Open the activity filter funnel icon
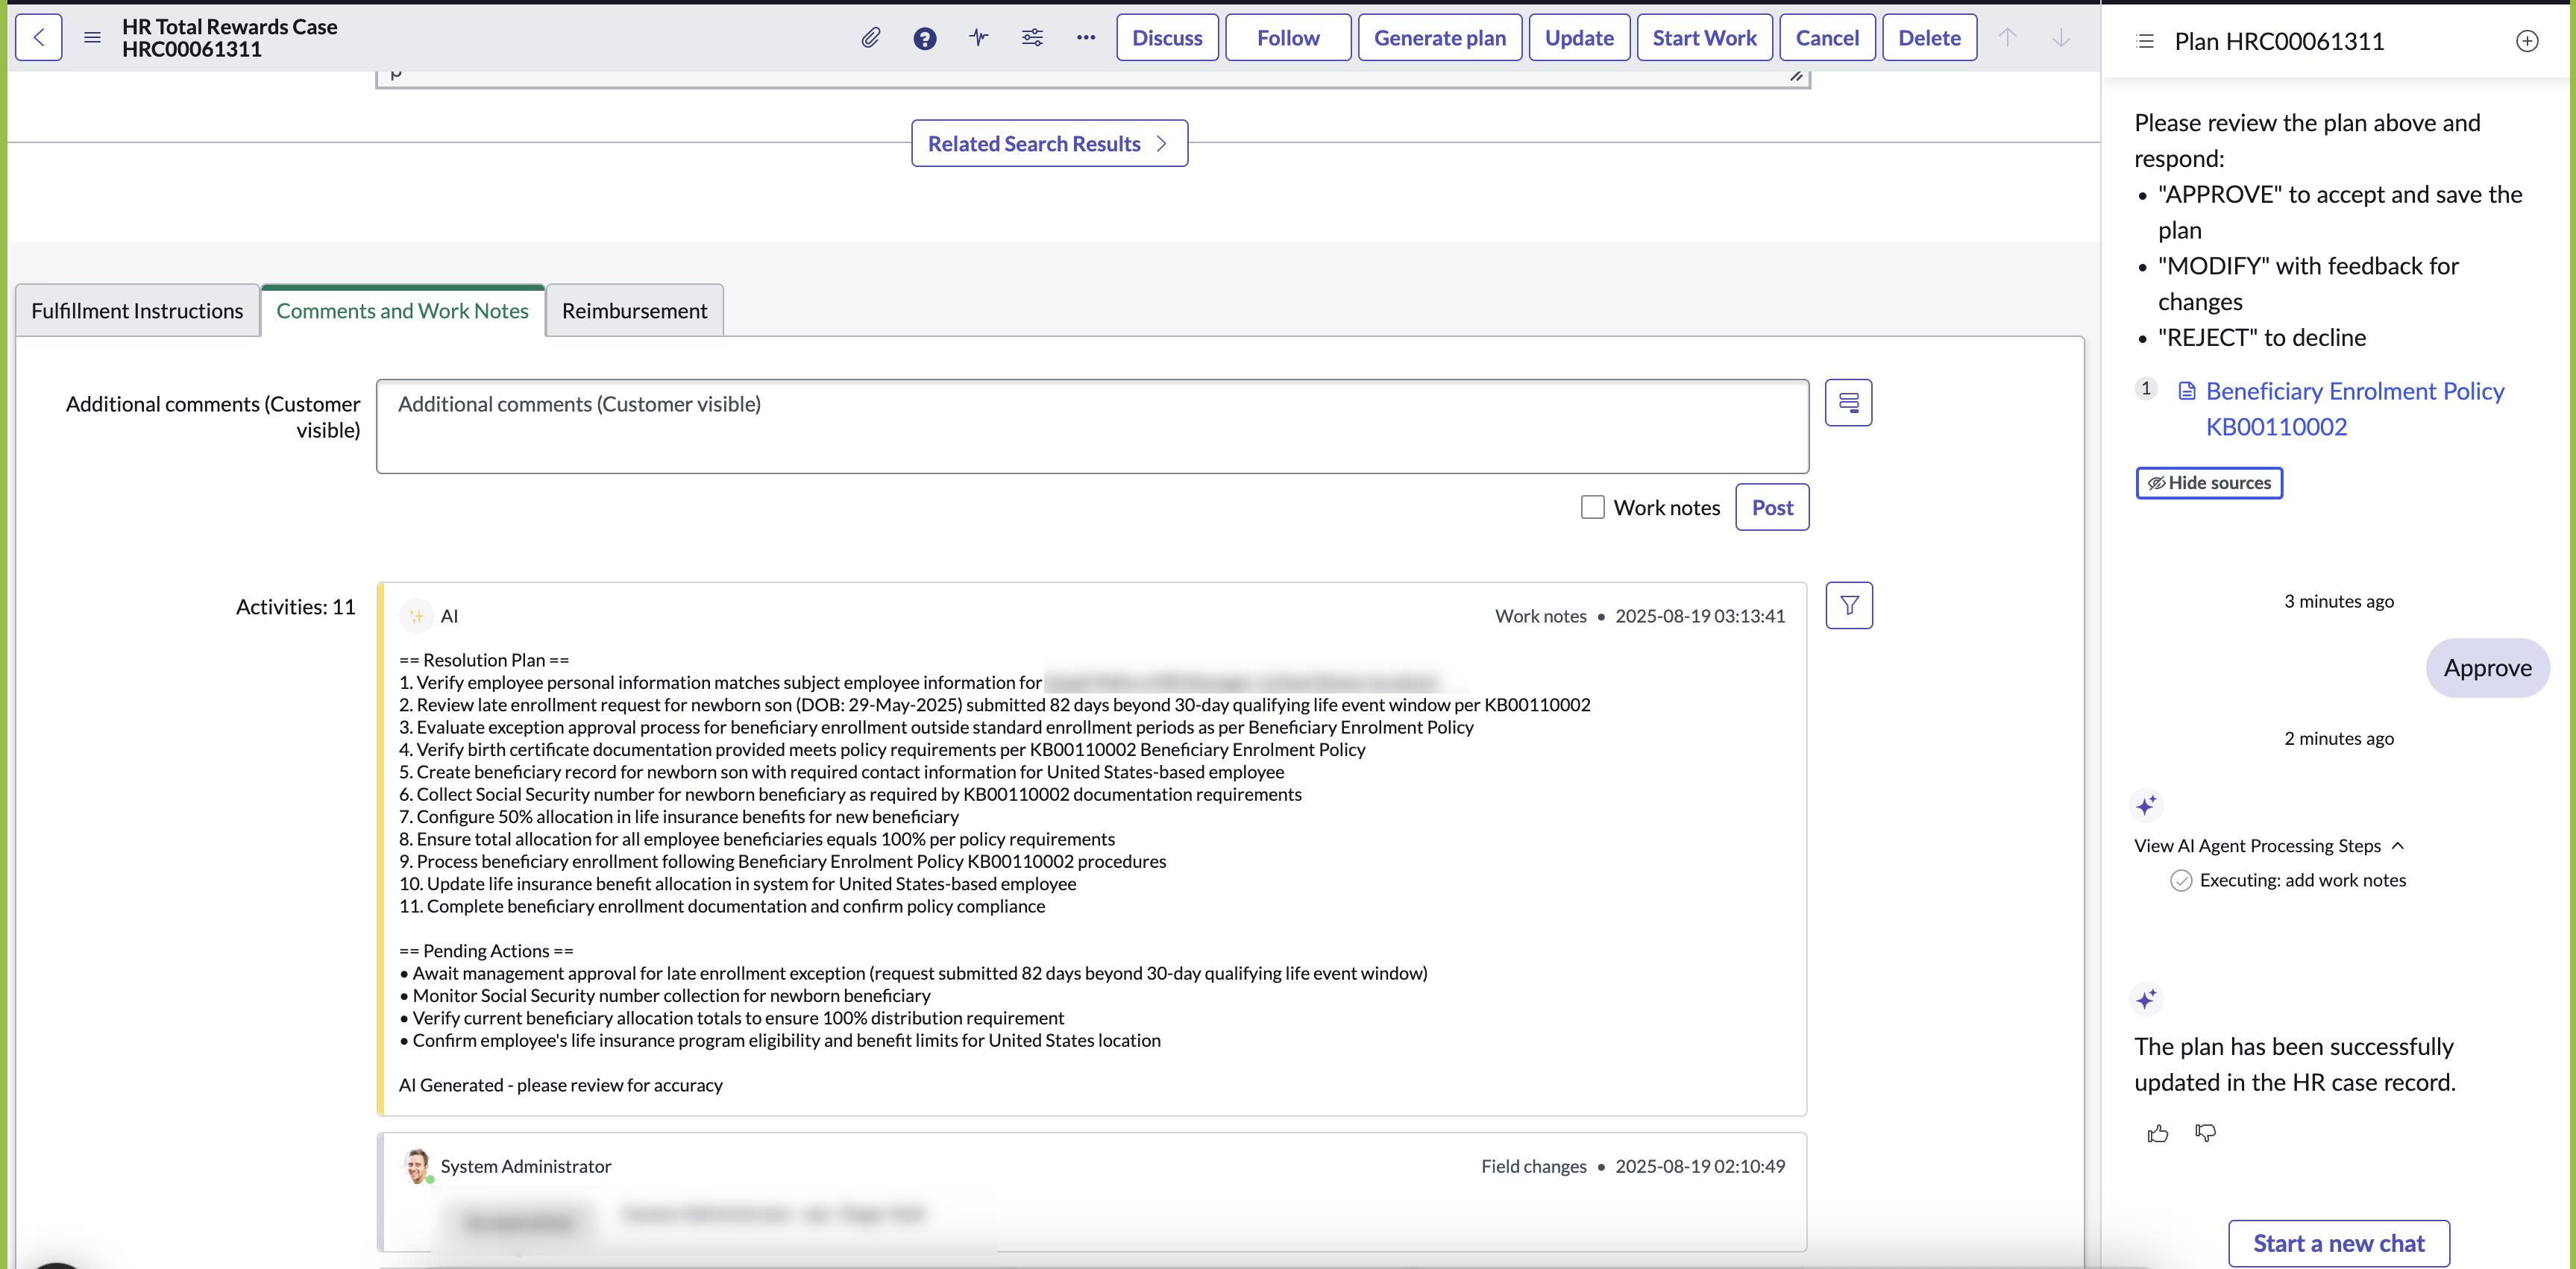 tap(1849, 606)
